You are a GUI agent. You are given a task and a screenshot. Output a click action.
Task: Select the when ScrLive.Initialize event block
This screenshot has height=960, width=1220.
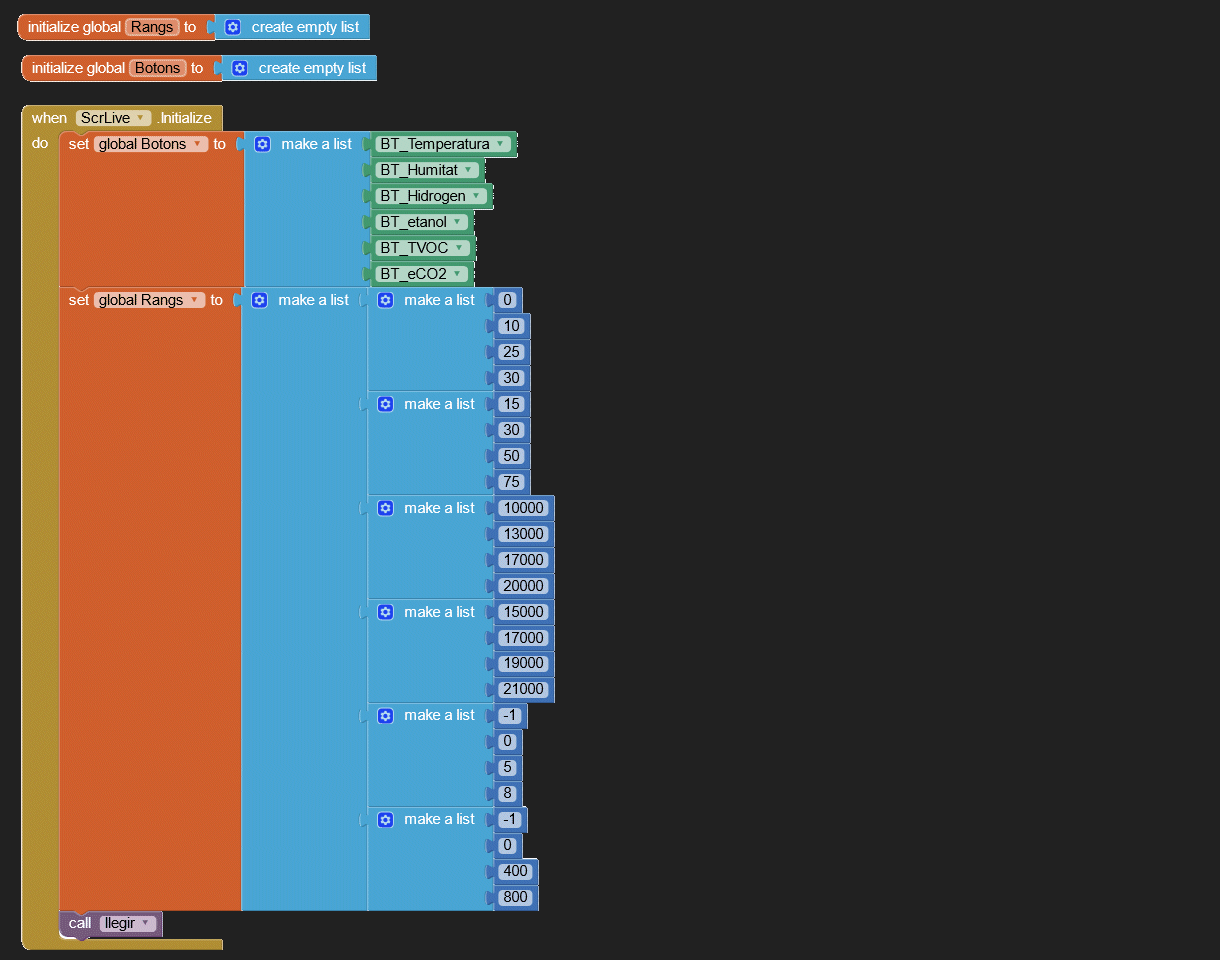tap(48, 118)
